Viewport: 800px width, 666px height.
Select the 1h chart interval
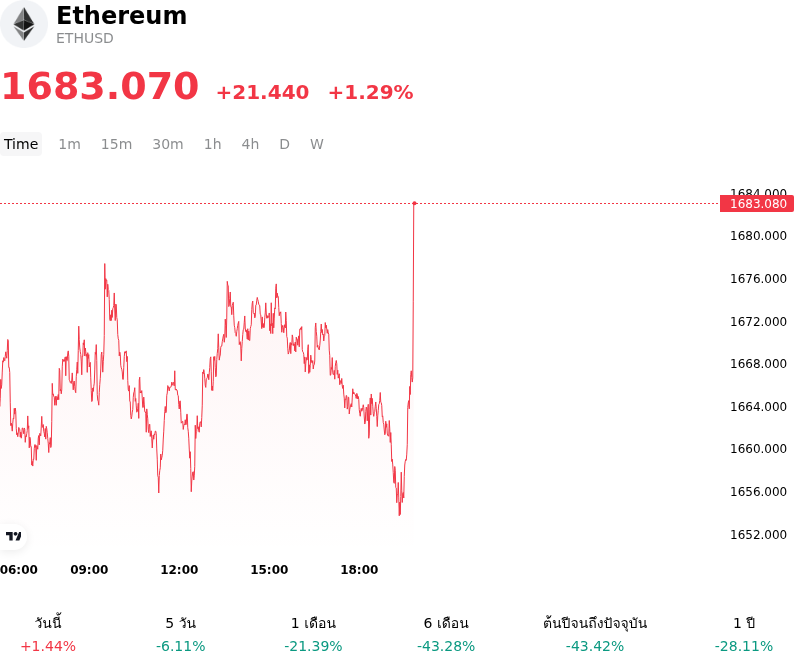[x=213, y=144]
